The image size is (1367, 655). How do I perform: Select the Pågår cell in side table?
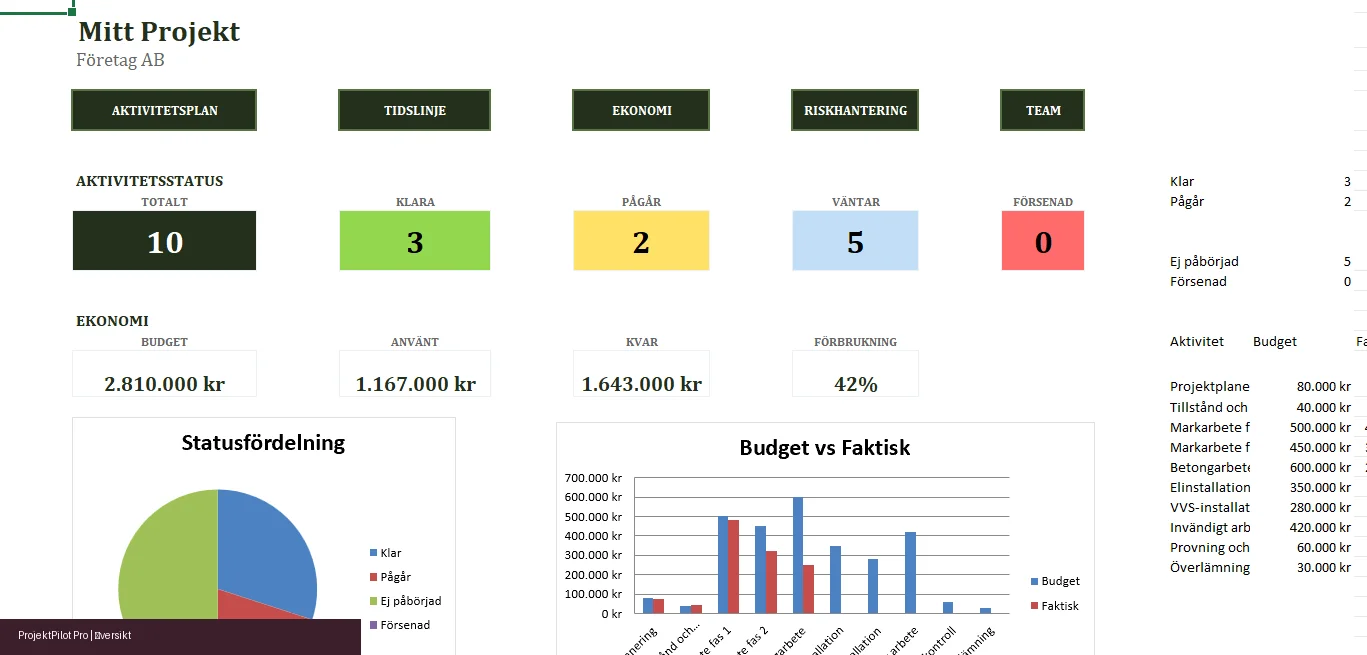click(x=1187, y=201)
